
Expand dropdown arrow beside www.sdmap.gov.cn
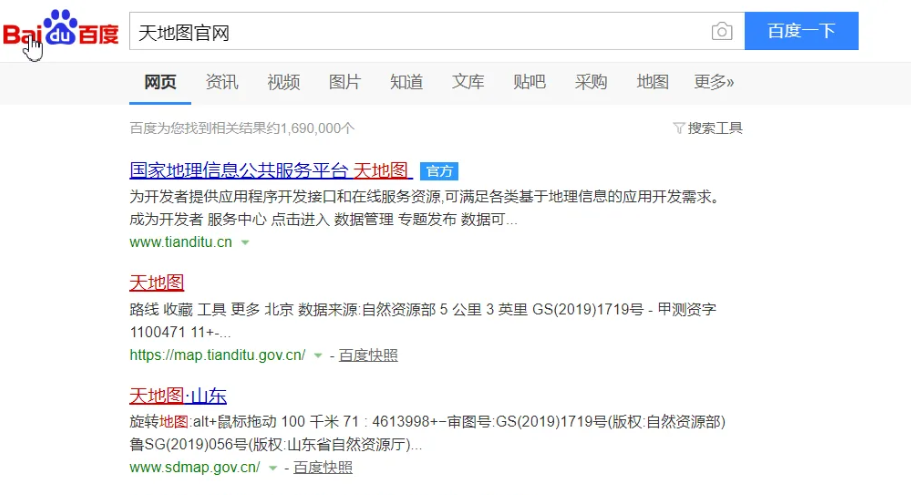coord(273,468)
